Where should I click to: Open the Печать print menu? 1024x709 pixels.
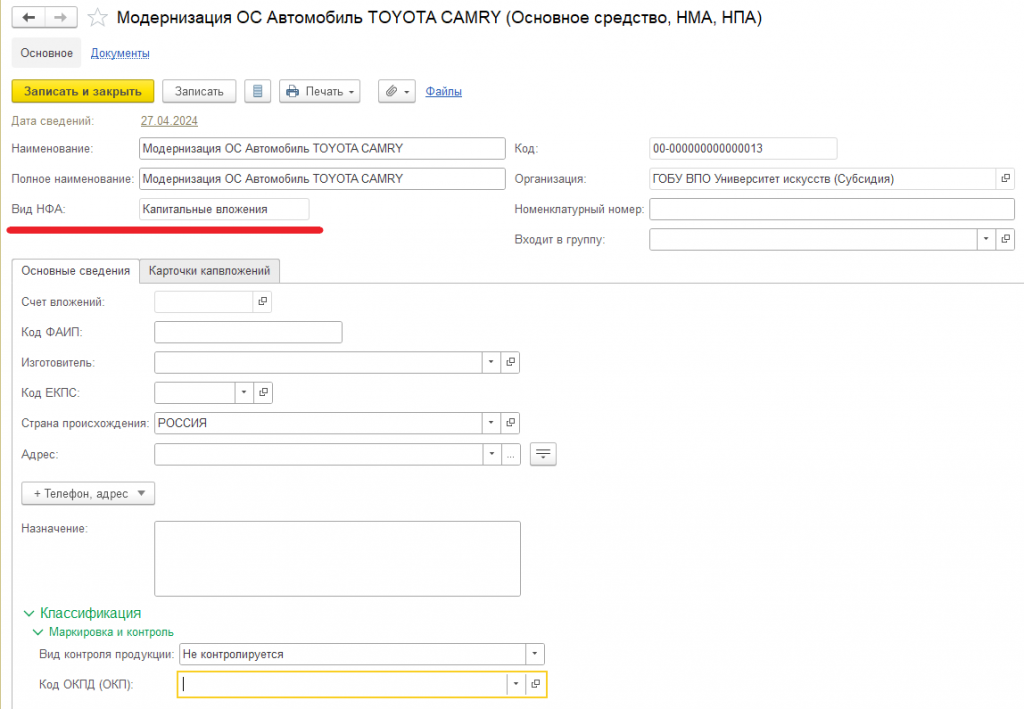(x=320, y=91)
